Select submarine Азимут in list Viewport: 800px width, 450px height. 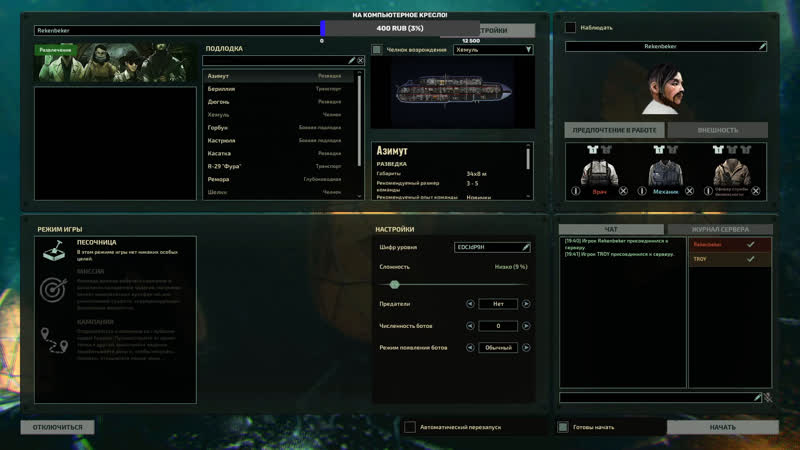point(279,76)
